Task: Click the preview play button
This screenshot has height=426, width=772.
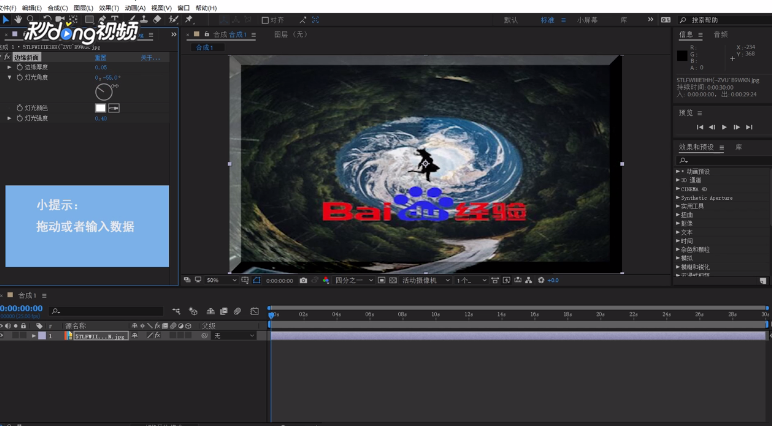Action: click(x=724, y=127)
